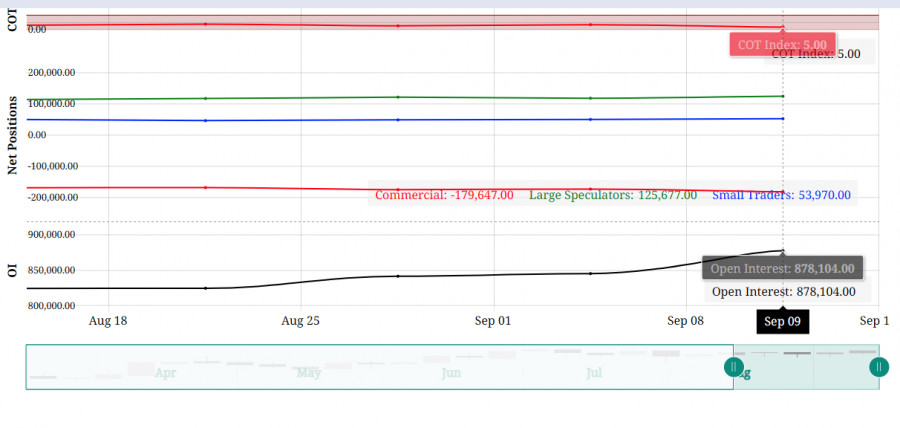Click the -200,000.00 y-axis label
The image size is (900, 428).
pos(52,197)
